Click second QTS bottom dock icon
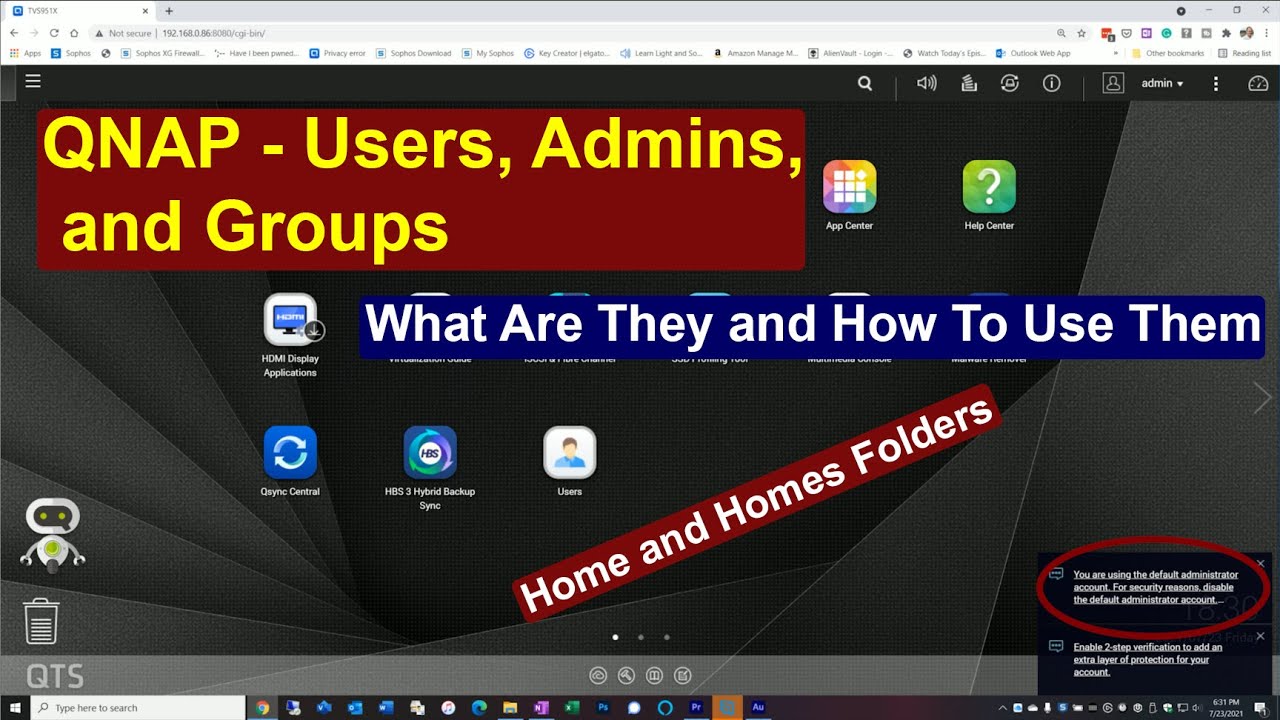1280x720 pixels. (626, 675)
